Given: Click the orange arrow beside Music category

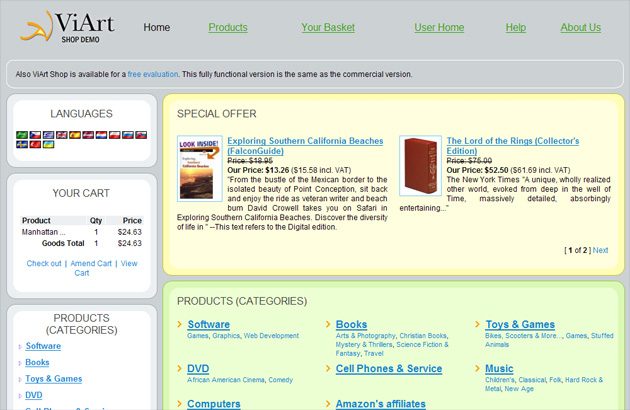Looking at the screenshot, I should coord(477,368).
